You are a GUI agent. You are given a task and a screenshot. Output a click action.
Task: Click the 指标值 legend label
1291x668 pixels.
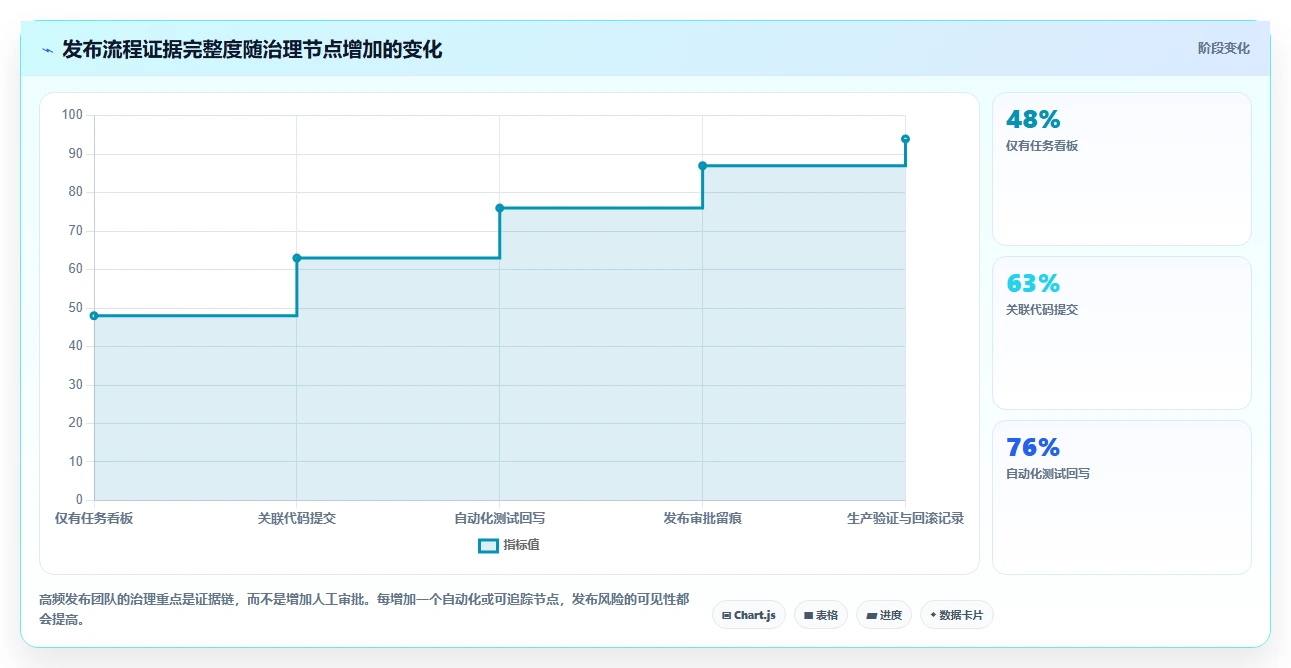tap(521, 545)
